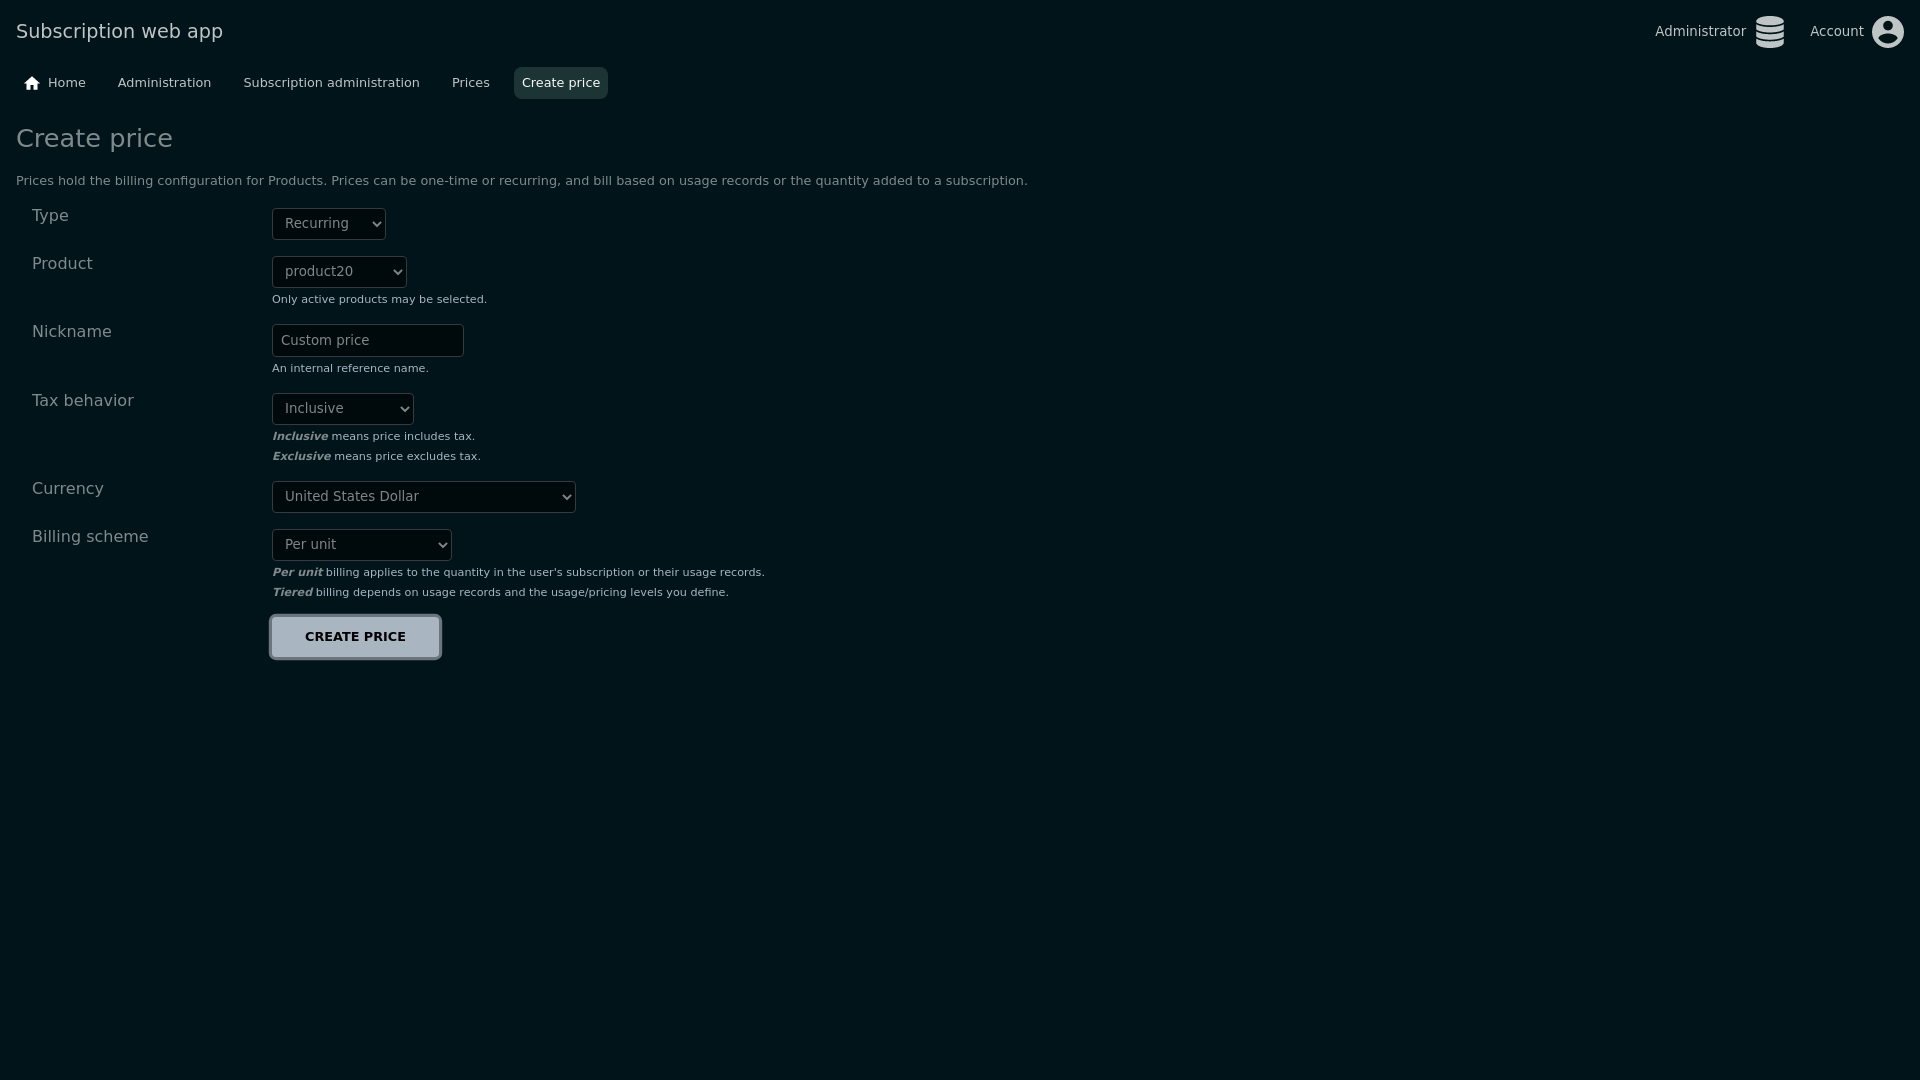
Task: Click the Nickname input field
Action: point(367,341)
